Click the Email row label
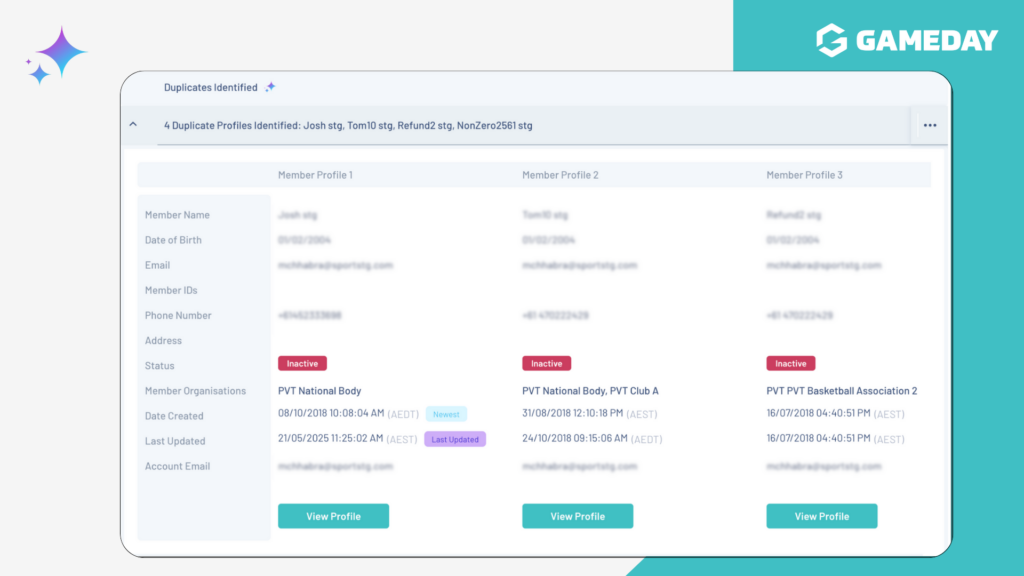 pyautogui.click(x=157, y=264)
